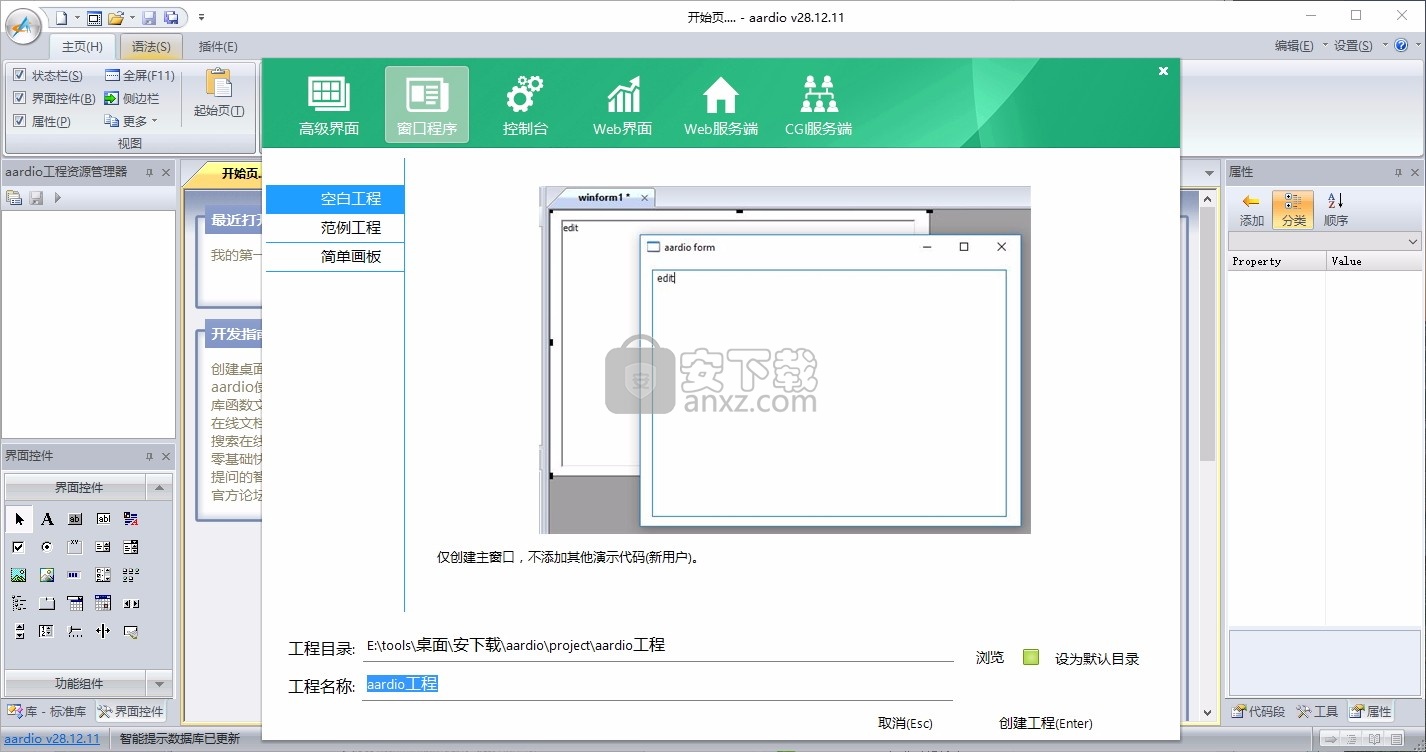Screen dimensions: 1426x752
Task: Click the save all icon in quick access toolbar
Action: pyautogui.click(x=171, y=18)
